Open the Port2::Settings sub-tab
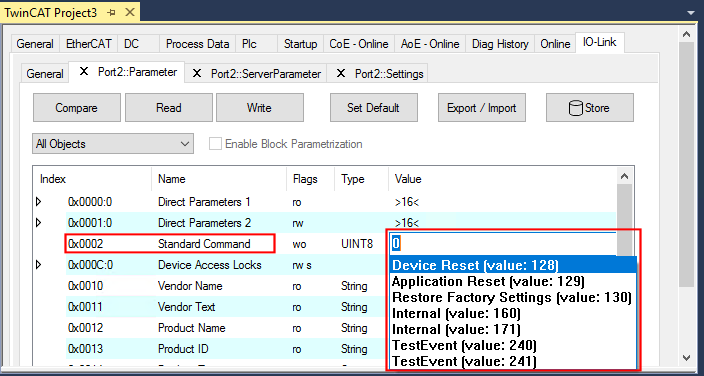 click(389, 74)
